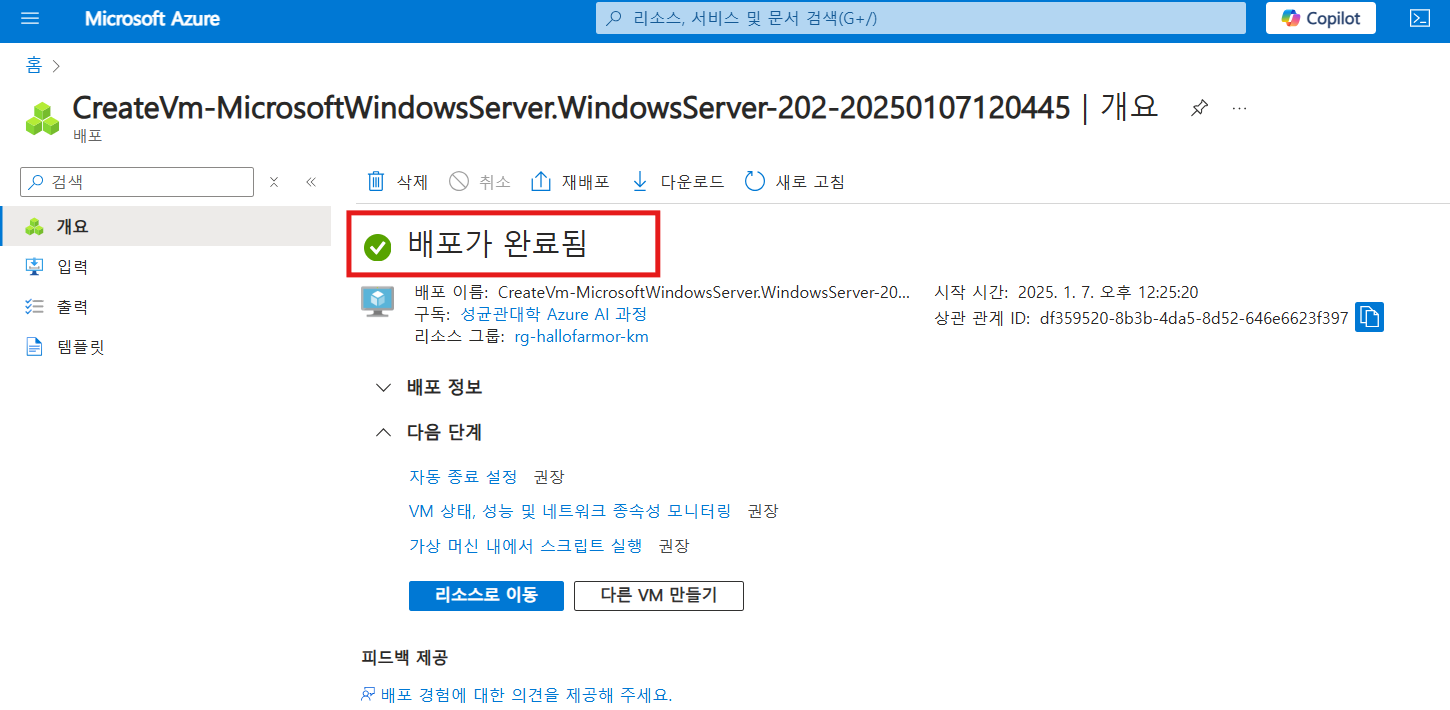Click the 재배포 toolbar button
Image resolution: width=1450 pixels, height=710 pixels.
coord(570,181)
